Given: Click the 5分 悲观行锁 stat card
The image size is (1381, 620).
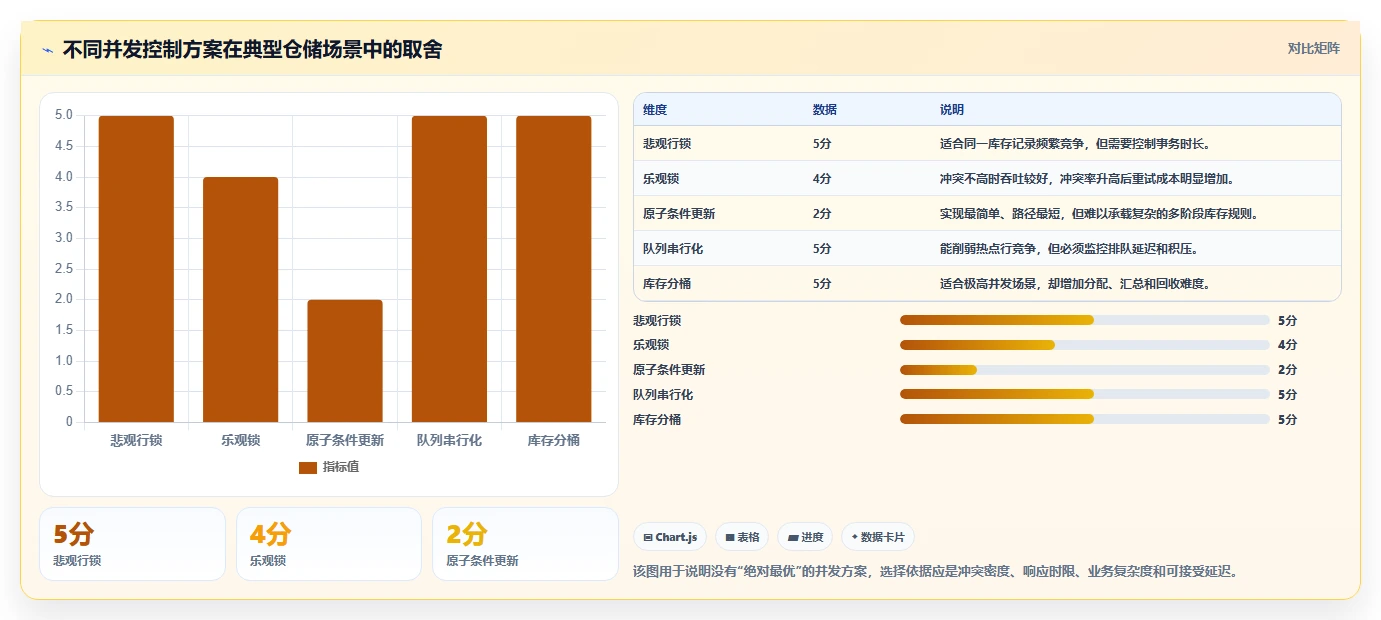Looking at the screenshot, I should coord(132,544).
